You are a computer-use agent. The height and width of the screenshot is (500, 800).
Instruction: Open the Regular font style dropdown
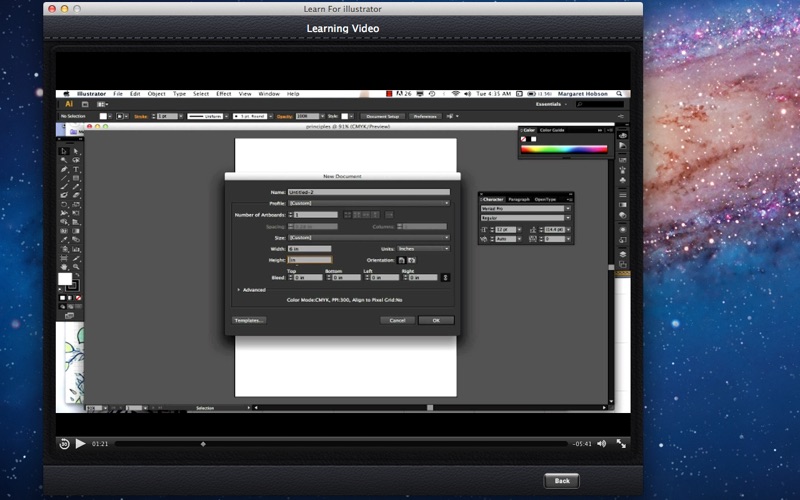pyautogui.click(x=567, y=218)
